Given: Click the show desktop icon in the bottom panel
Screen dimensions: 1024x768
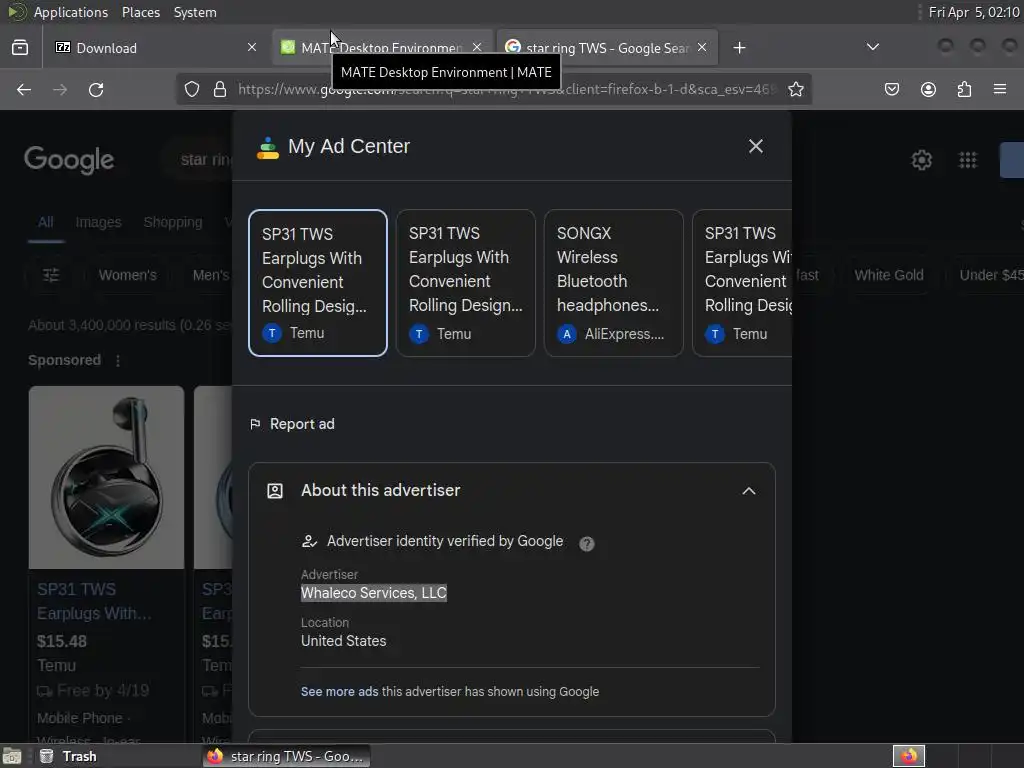Looking at the screenshot, I should (12, 756).
